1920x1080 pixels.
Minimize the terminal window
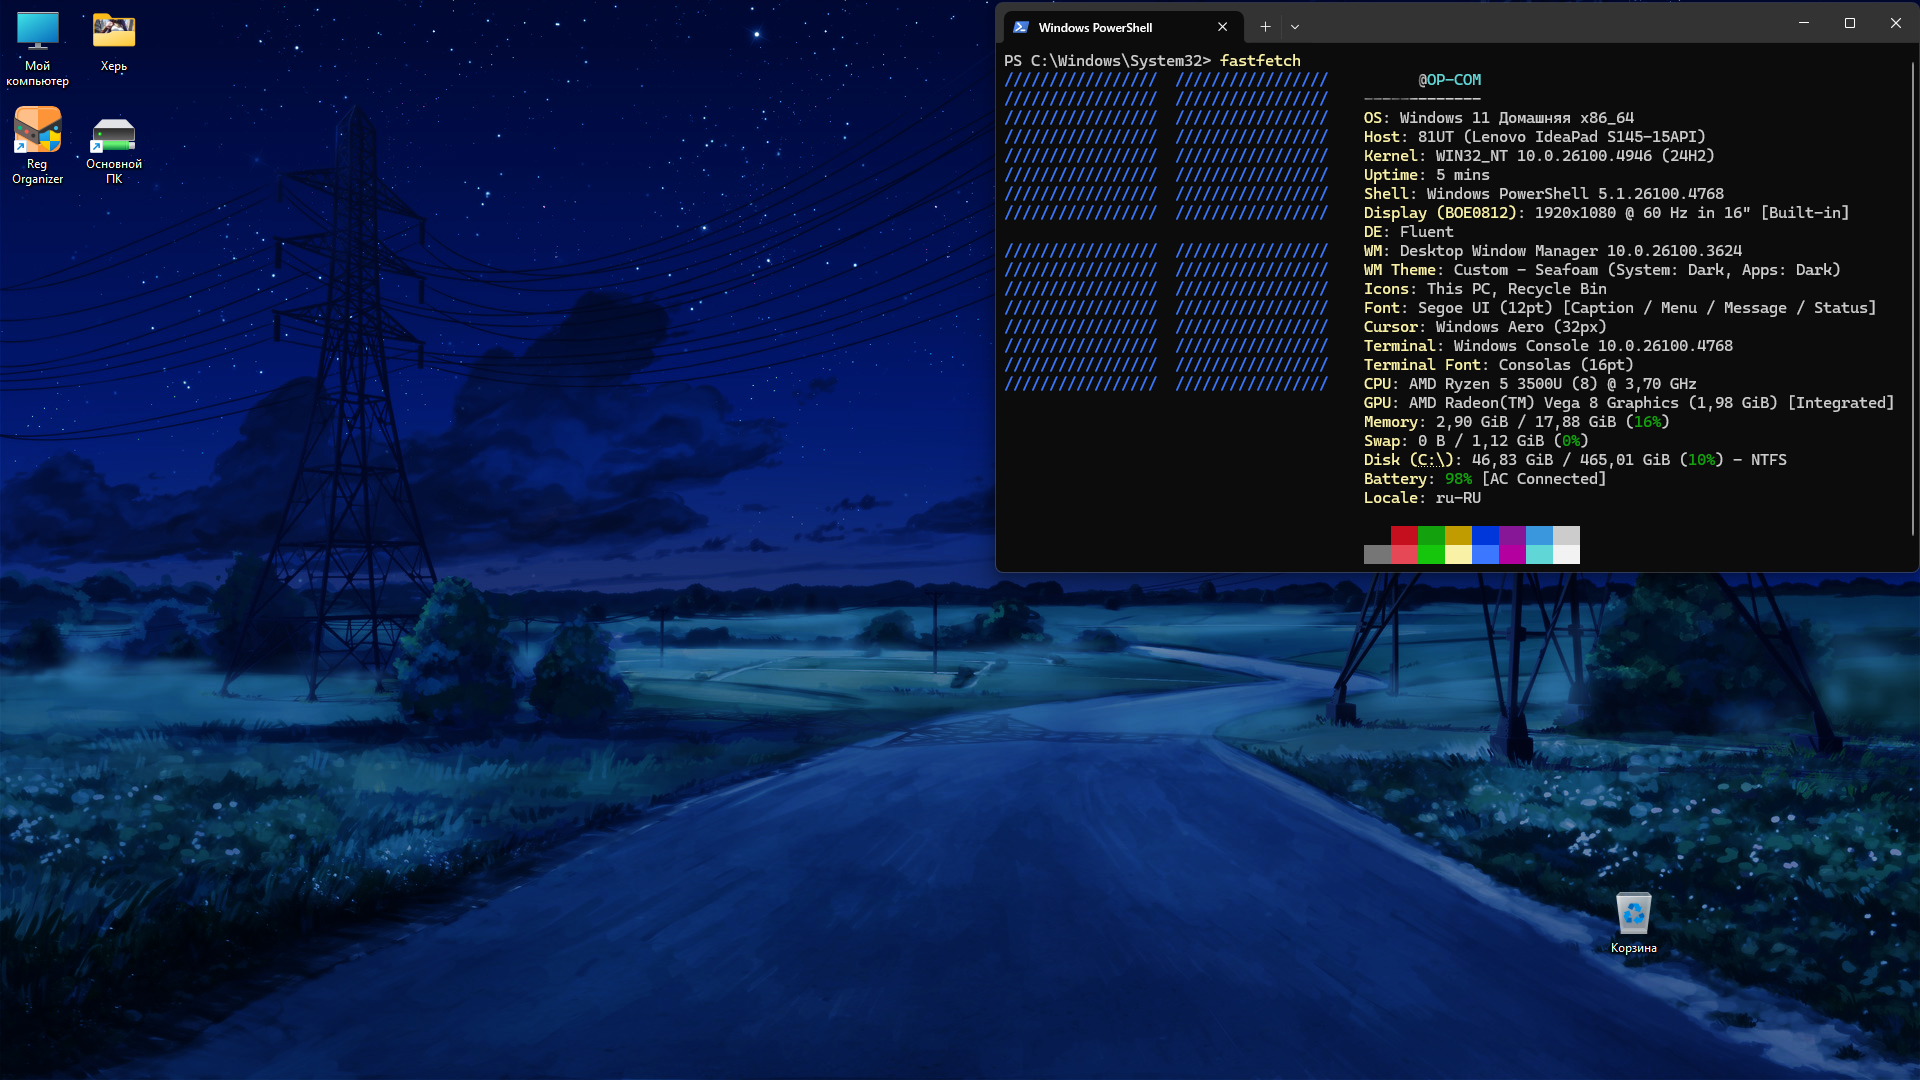pos(1804,23)
